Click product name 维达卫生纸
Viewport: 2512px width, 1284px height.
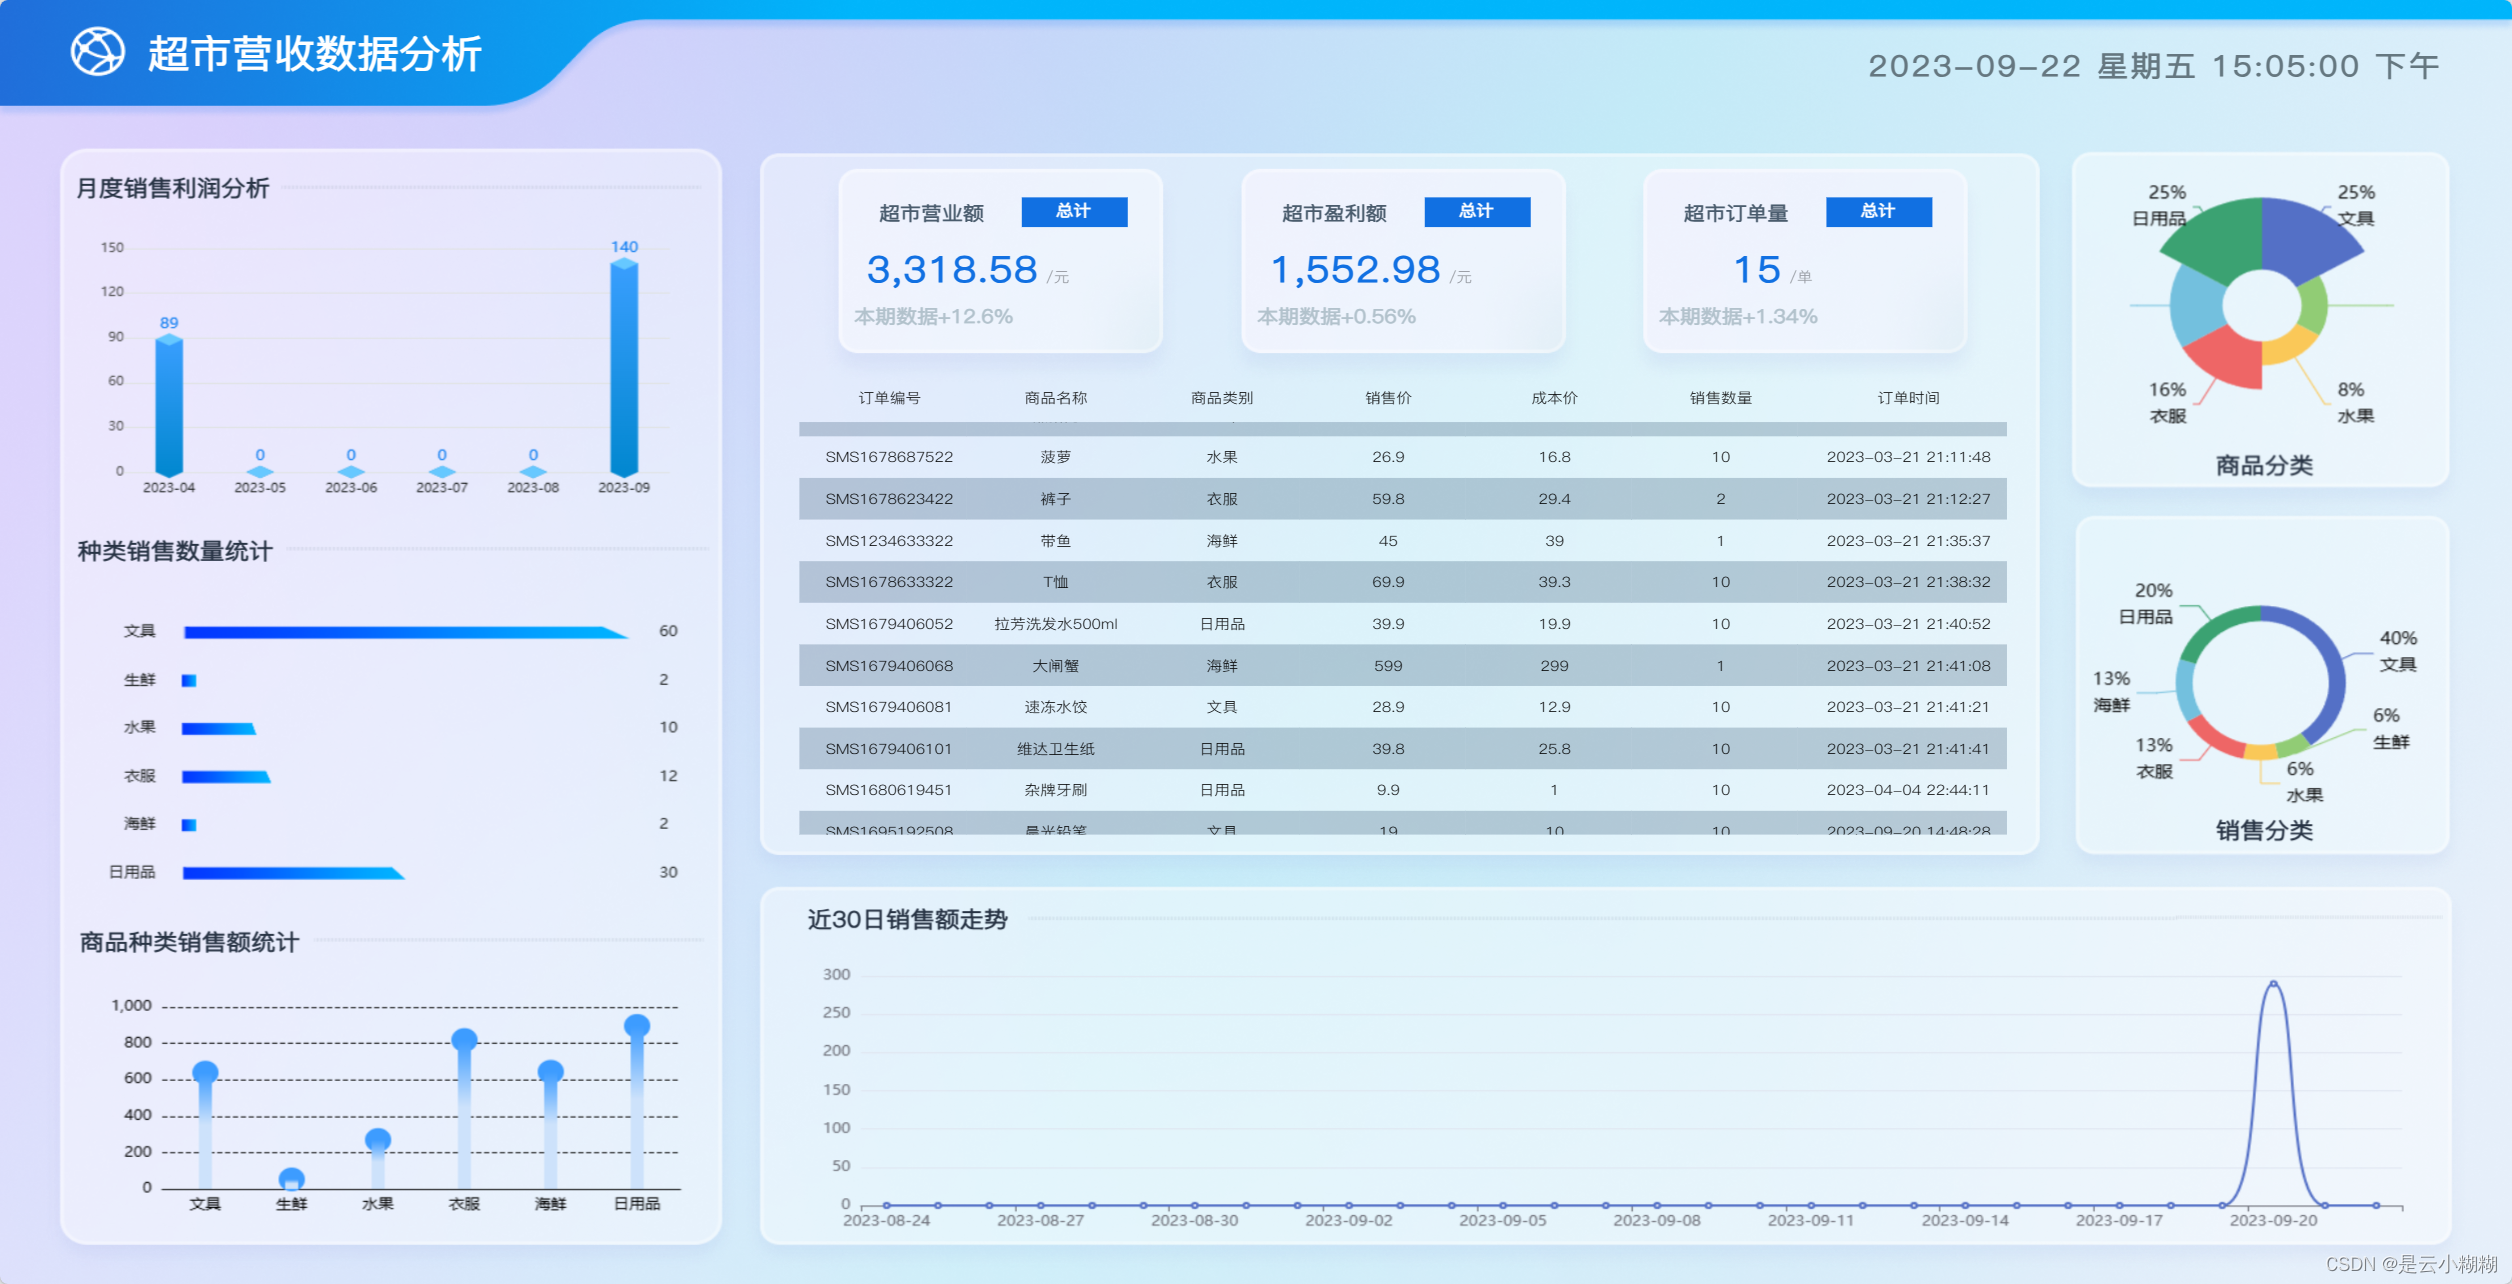pyautogui.click(x=1055, y=749)
